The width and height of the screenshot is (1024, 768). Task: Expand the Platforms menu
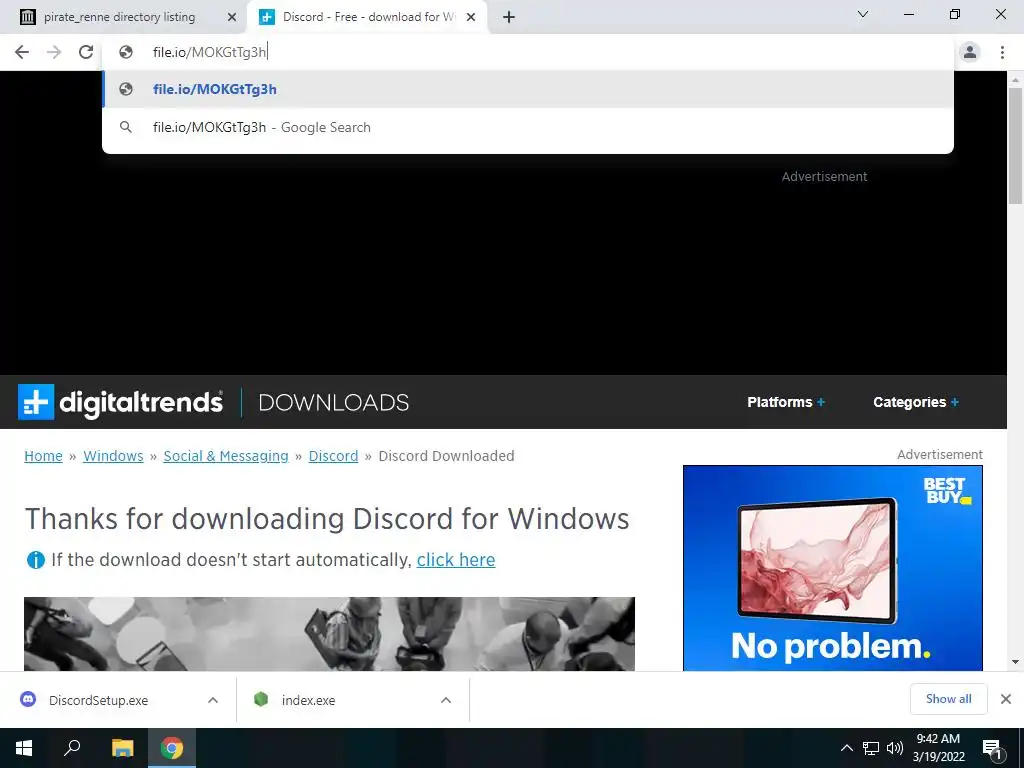point(786,402)
